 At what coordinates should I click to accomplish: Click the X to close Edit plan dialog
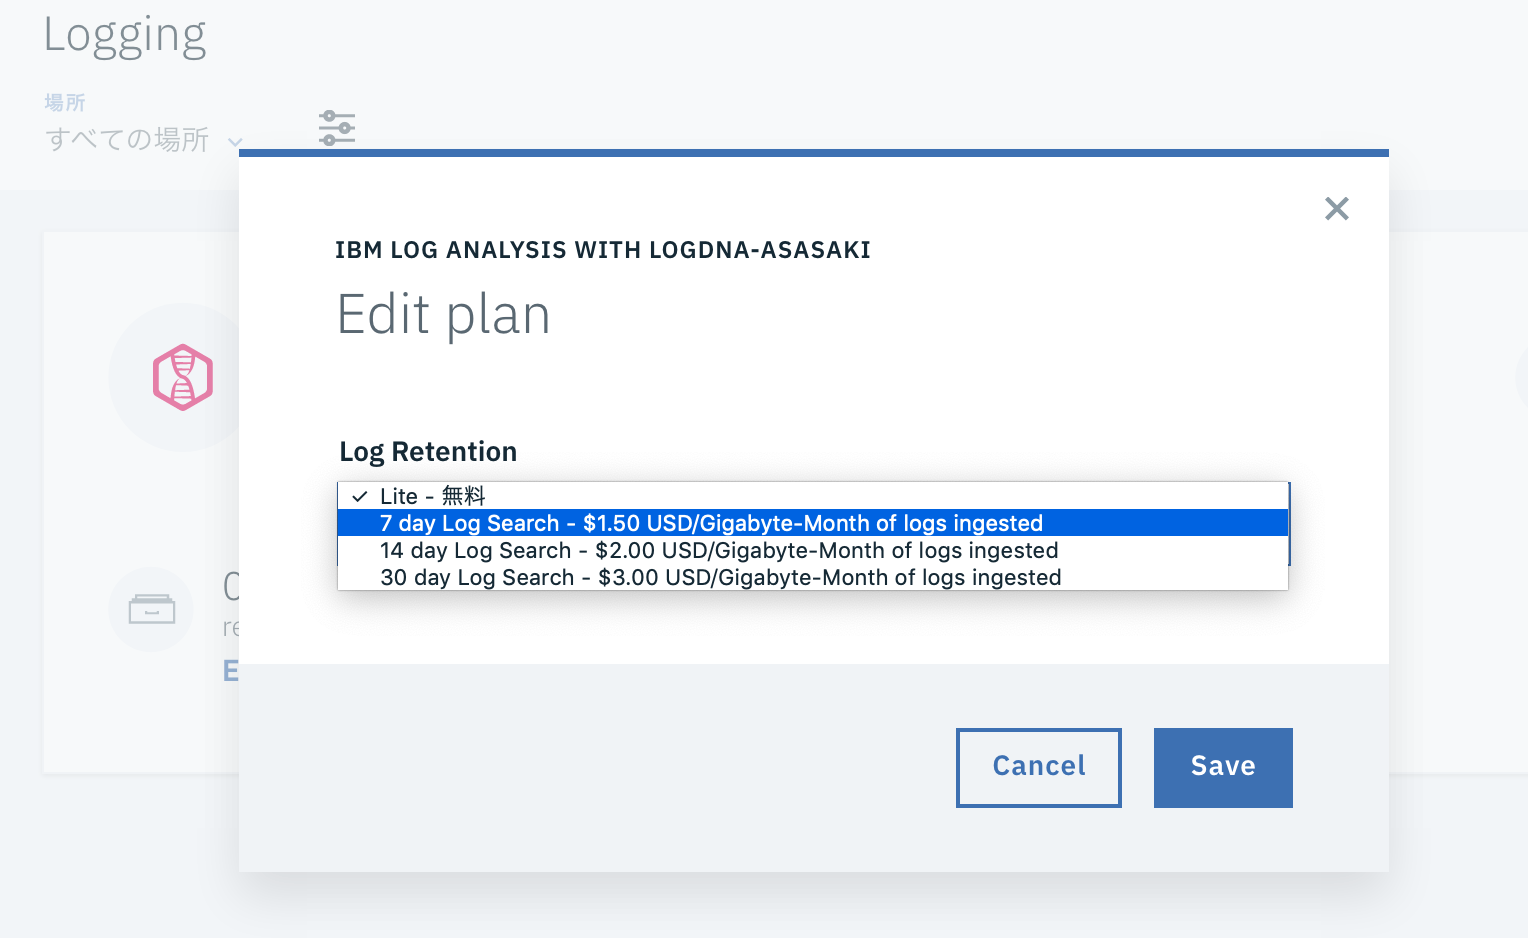coord(1337,208)
